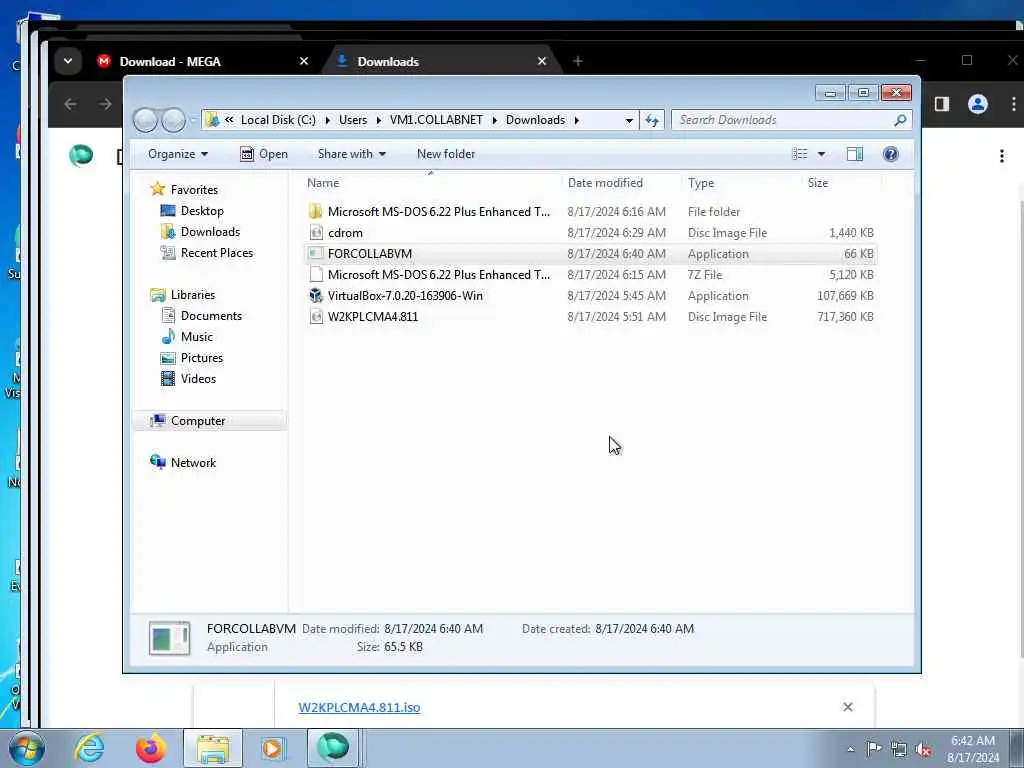This screenshot has width=1024, height=768.
Task: Click the green browser taskbar icon
Action: pos(332,748)
